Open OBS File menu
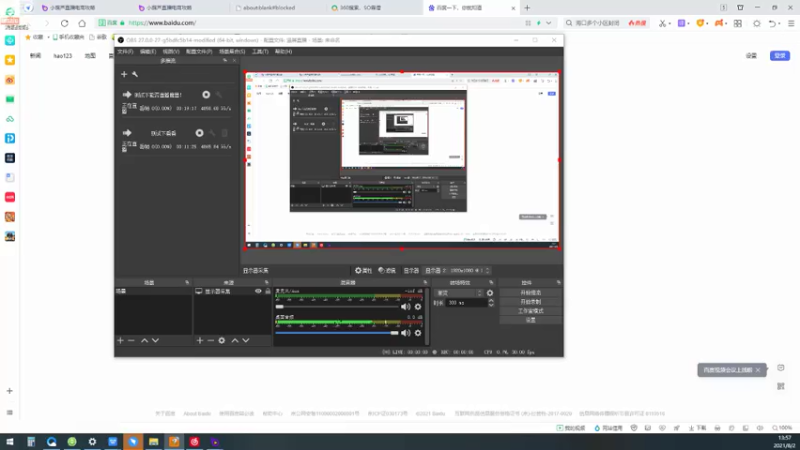Viewport: 800px width, 450px height. 125,52
